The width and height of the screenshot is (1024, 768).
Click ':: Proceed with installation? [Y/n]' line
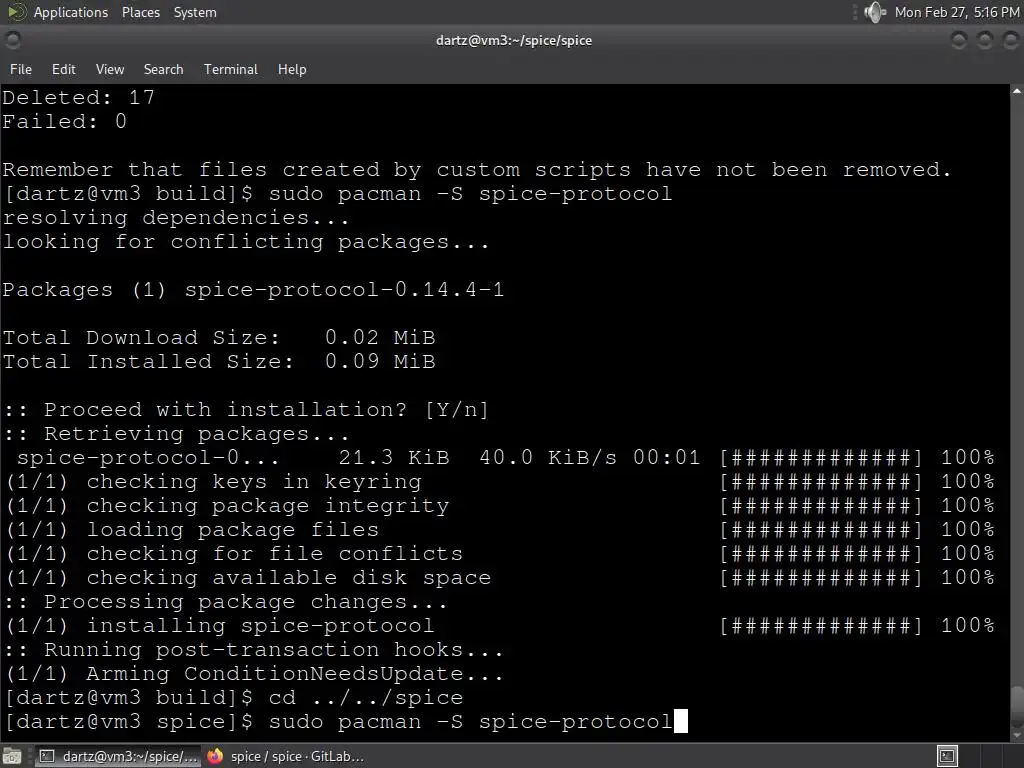246,409
